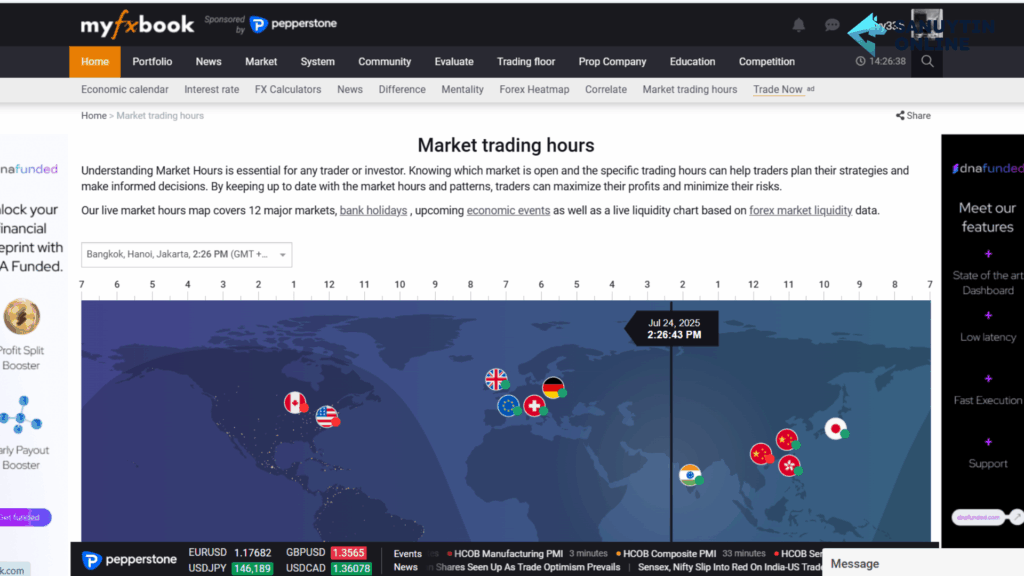Screen dimensions: 1024x576
Task: Open the Economic calendar submenu link
Action: [x=125, y=89]
